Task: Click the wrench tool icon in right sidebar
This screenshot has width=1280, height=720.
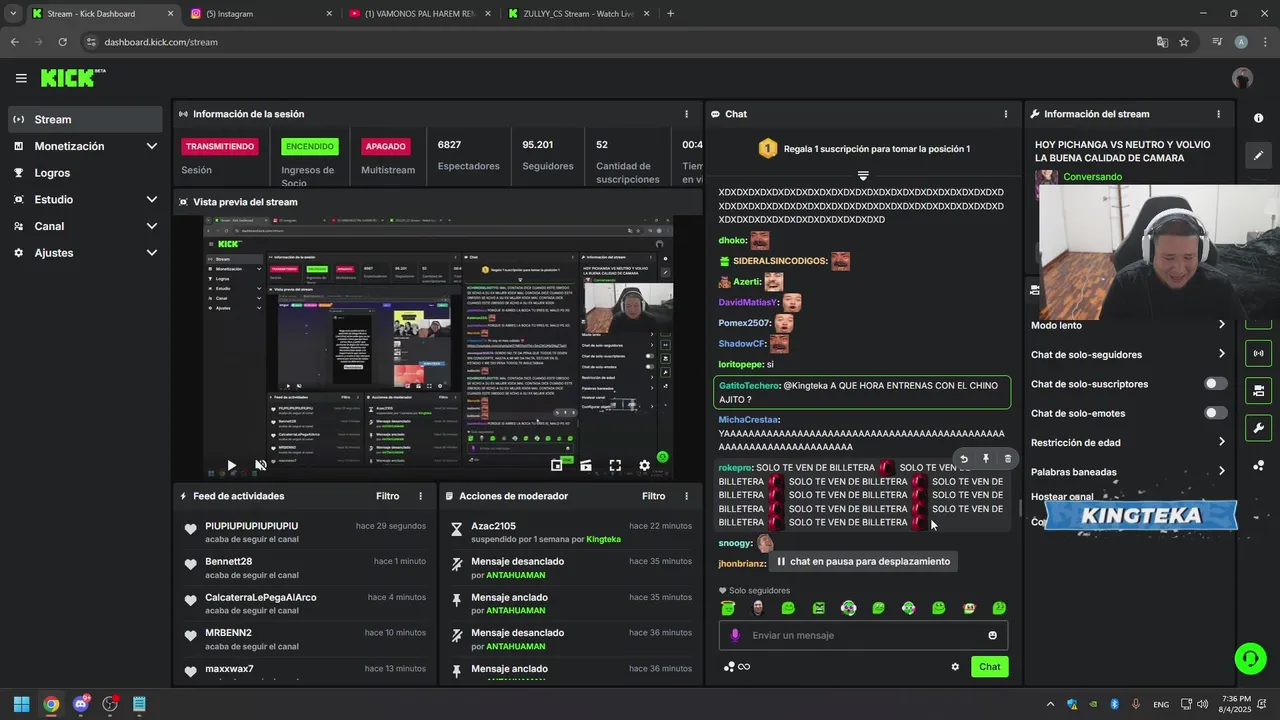Action: 1258,428
